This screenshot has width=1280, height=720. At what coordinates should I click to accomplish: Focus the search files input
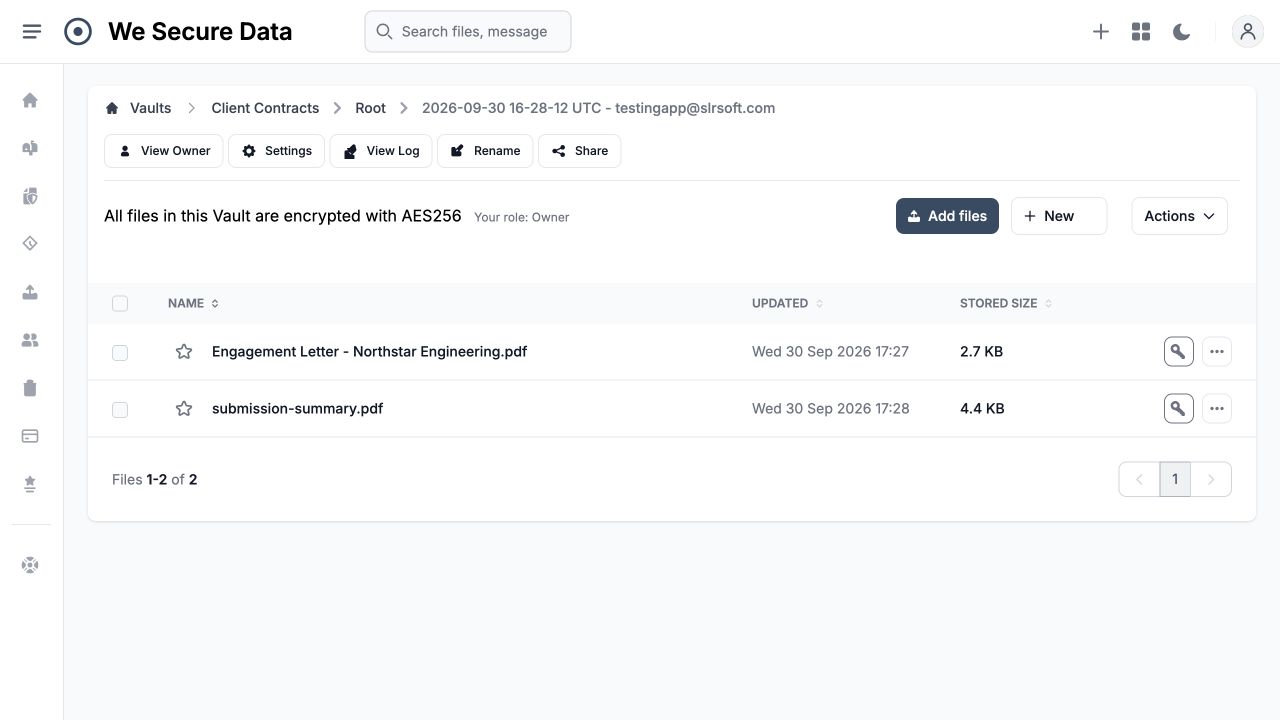tap(468, 32)
